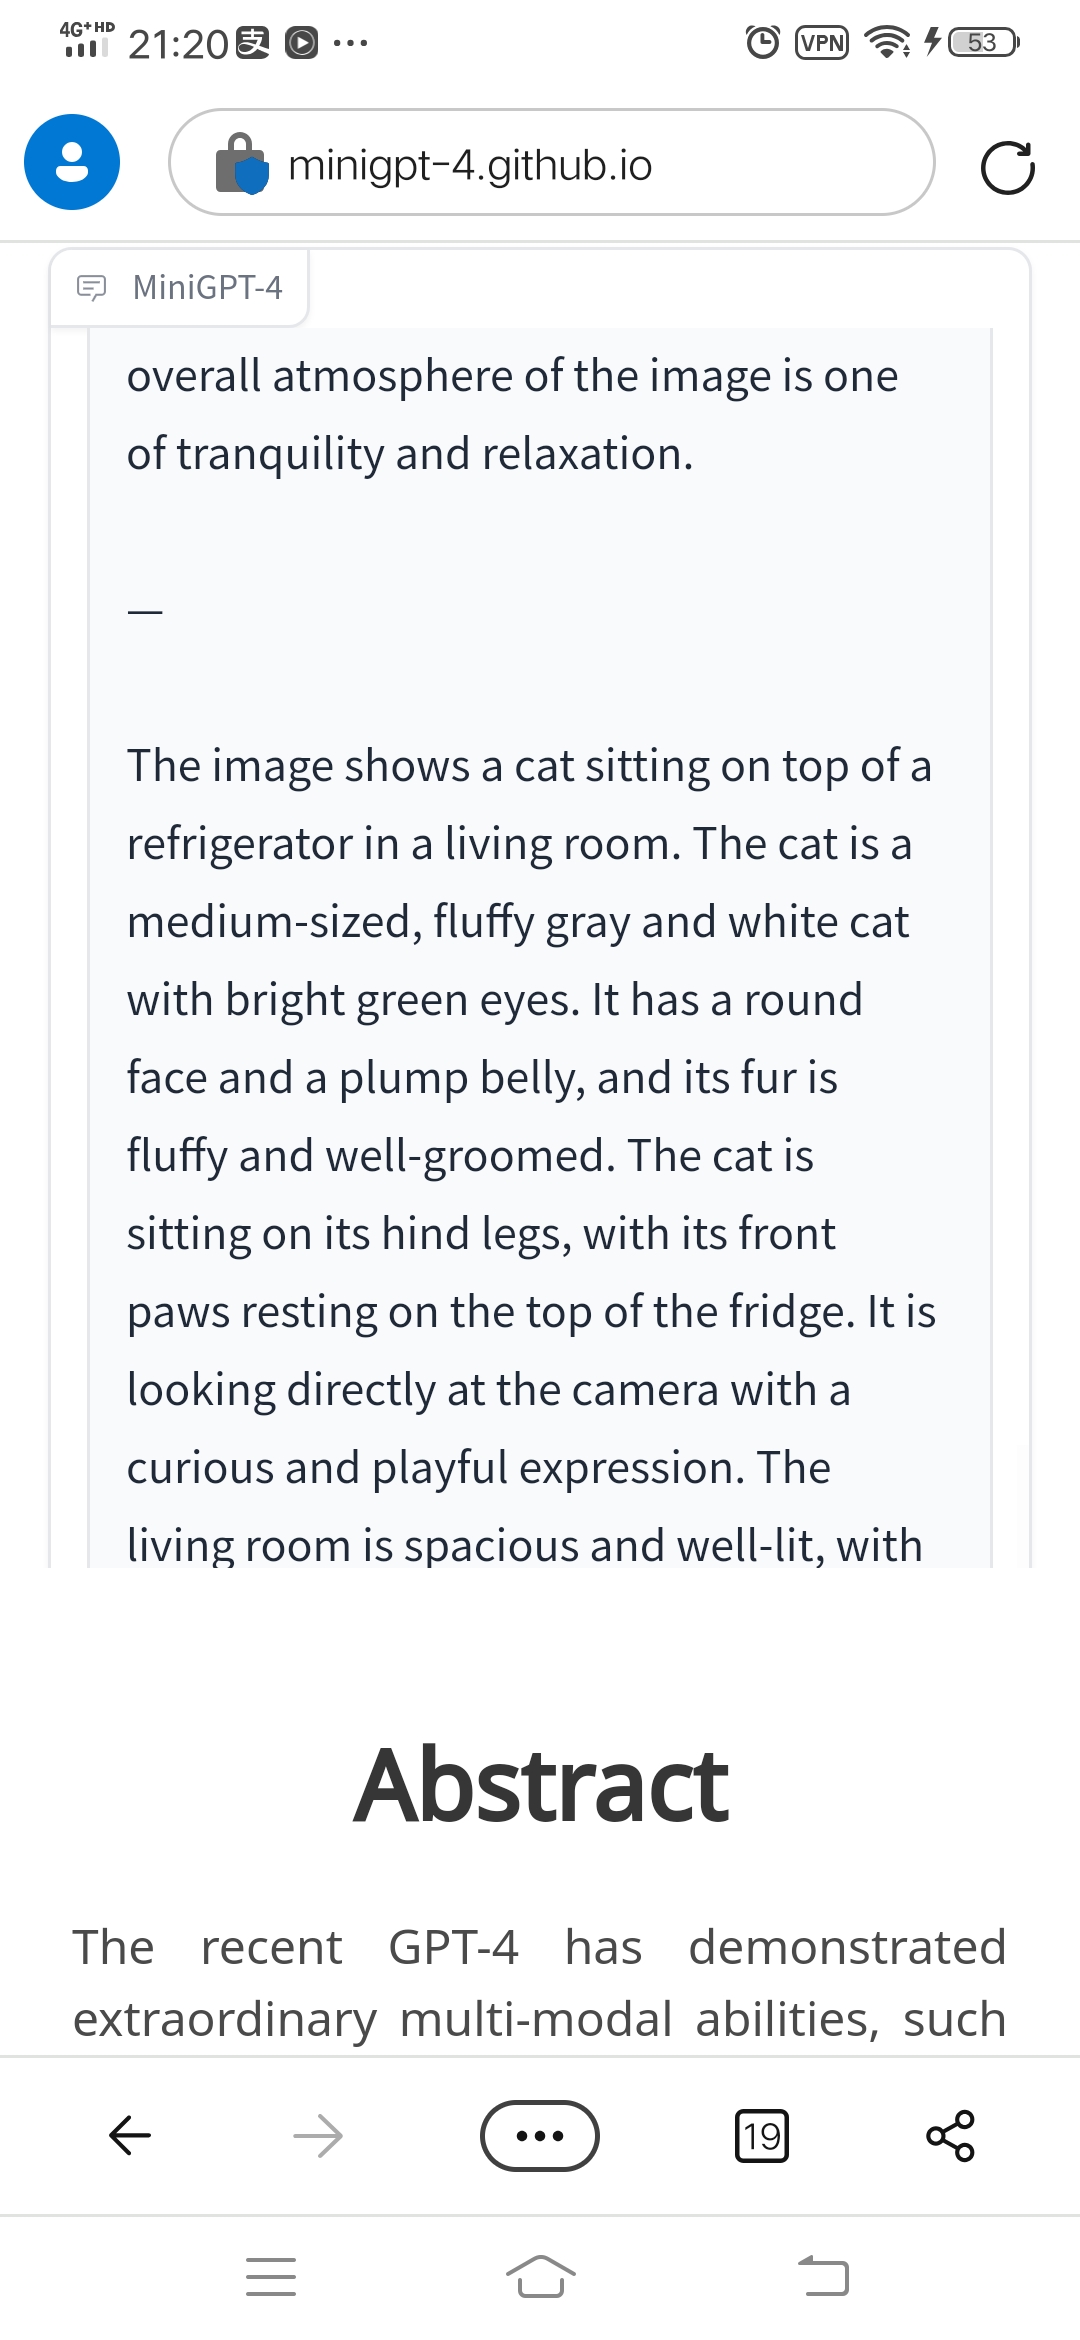Select the MiniGPT-4 page tab

pyautogui.click(x=180, y=287)
